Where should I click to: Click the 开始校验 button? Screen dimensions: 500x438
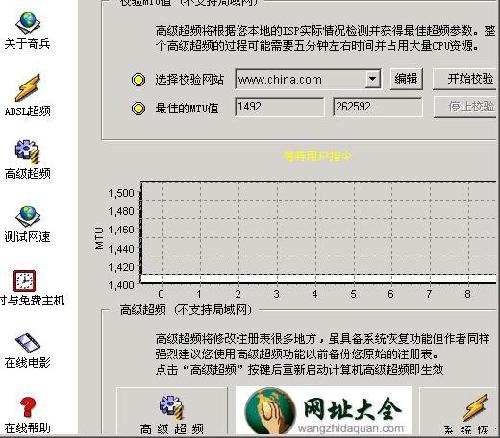point(465,79)
